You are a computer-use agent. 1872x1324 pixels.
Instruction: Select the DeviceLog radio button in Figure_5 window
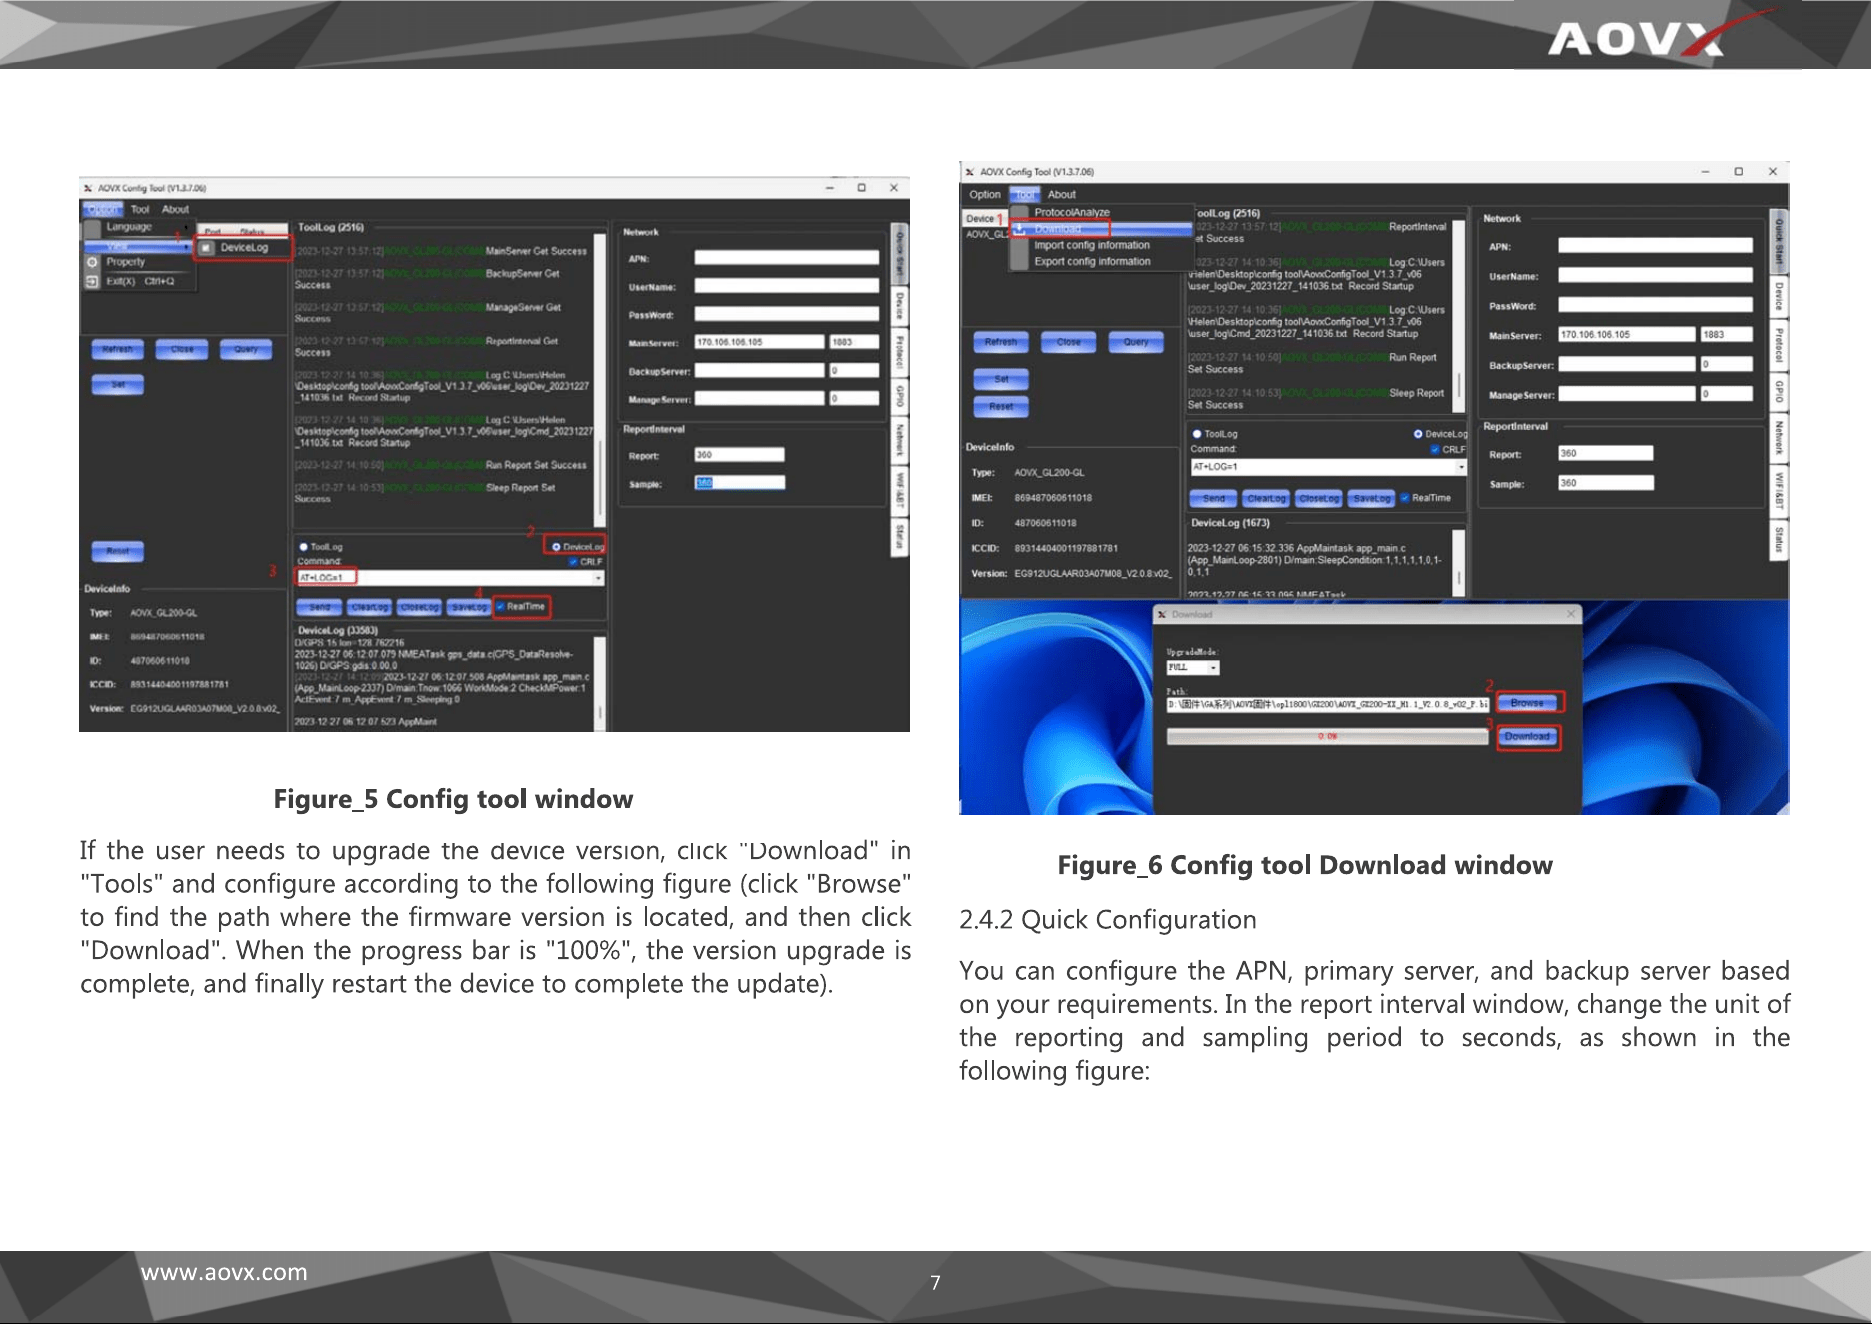556,547
